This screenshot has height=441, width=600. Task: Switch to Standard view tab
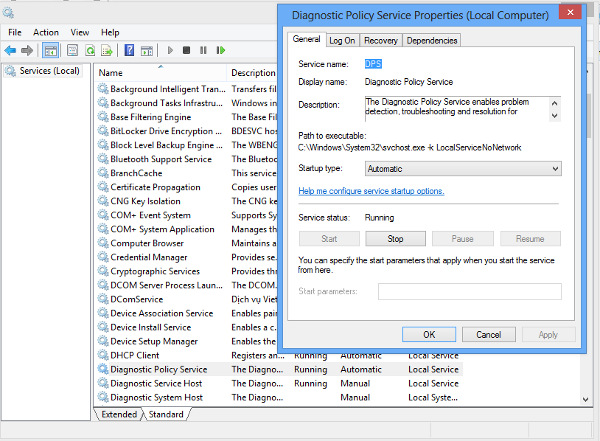coord(166,414)
